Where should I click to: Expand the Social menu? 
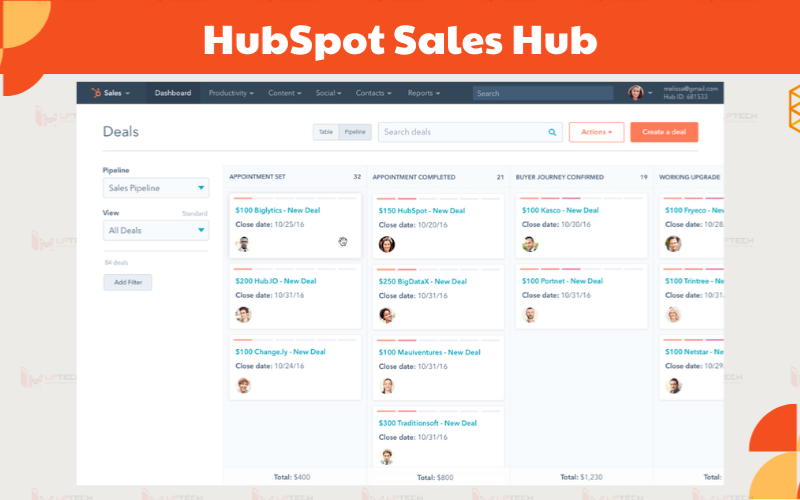tap(329, 93)
